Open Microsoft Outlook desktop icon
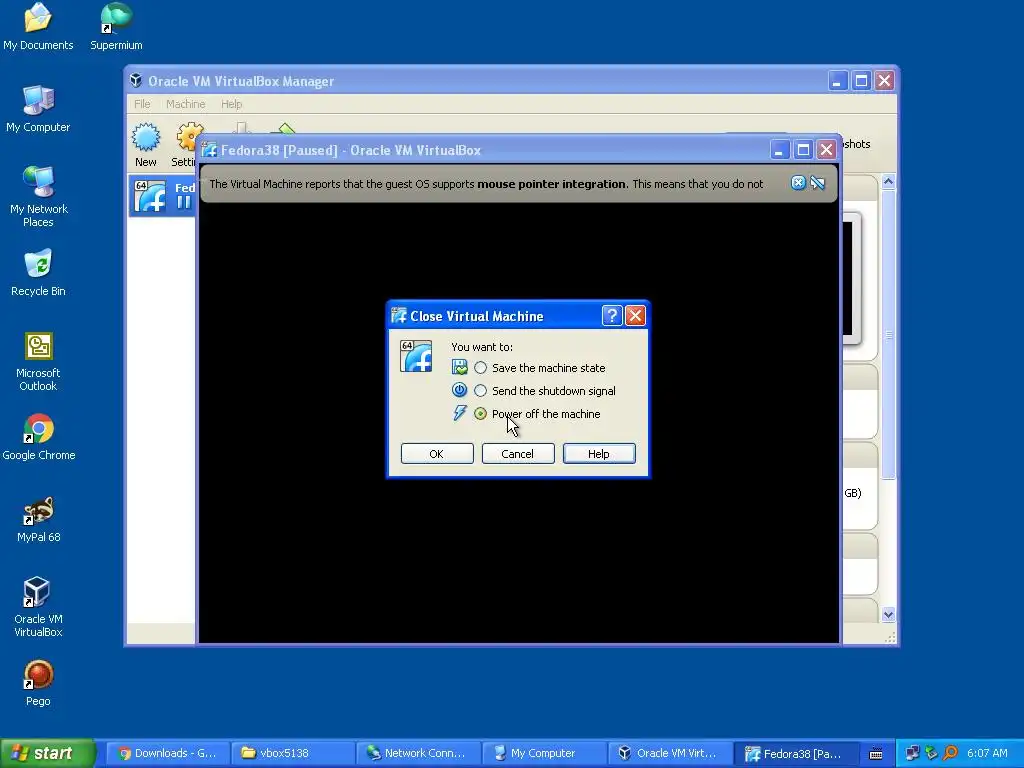The width and height of the screenshot is (1024, 768). click(x=38, y=362)
